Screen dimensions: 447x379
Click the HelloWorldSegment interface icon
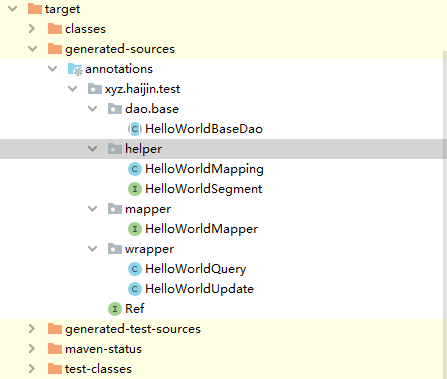[135, 189]
